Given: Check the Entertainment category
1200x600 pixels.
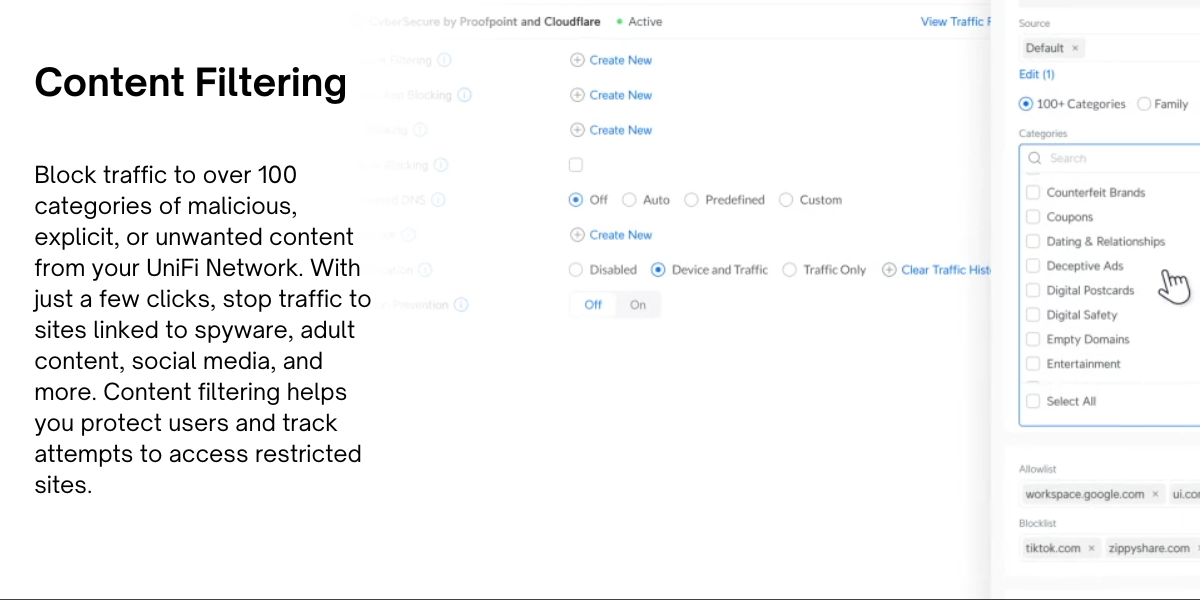Looking at the screenshot, I should point(1033,364).
